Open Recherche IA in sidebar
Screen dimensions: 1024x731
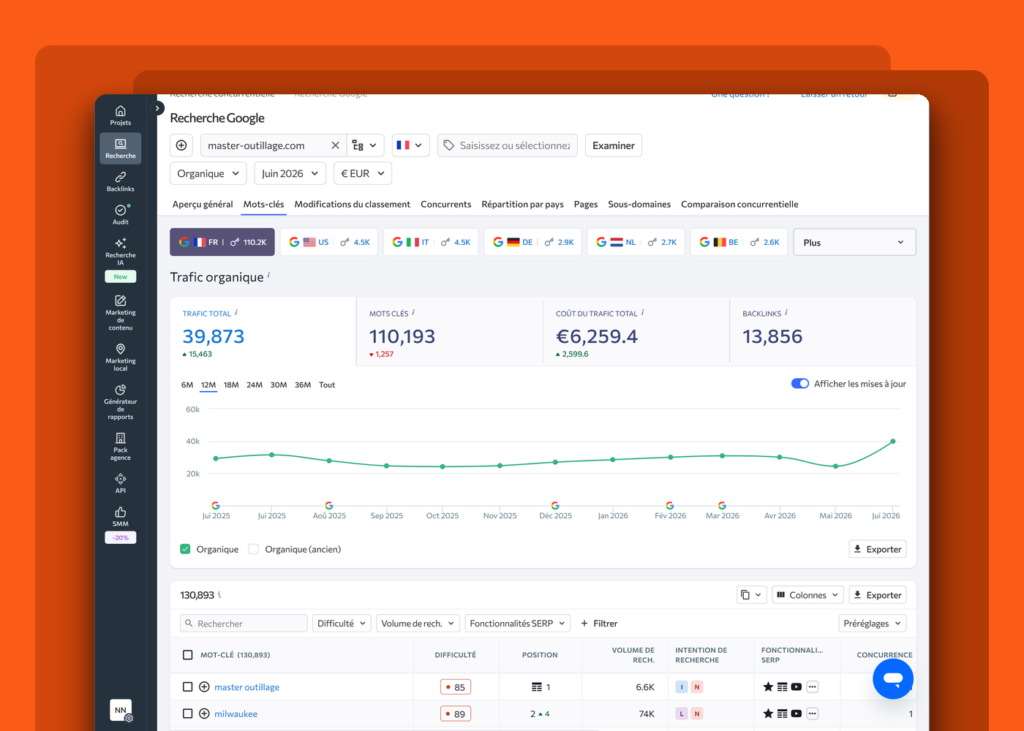tap(120, 252)
